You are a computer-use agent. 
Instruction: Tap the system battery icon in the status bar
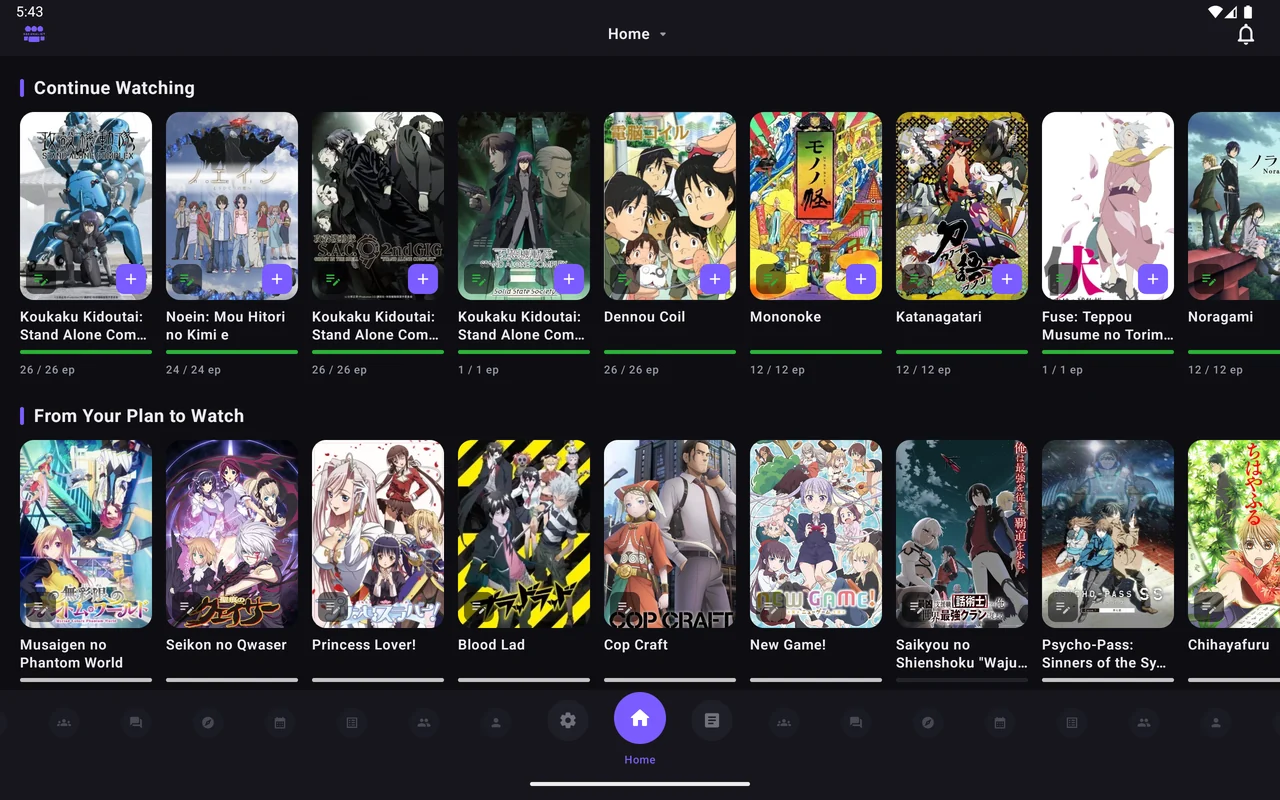[1248, 12]
